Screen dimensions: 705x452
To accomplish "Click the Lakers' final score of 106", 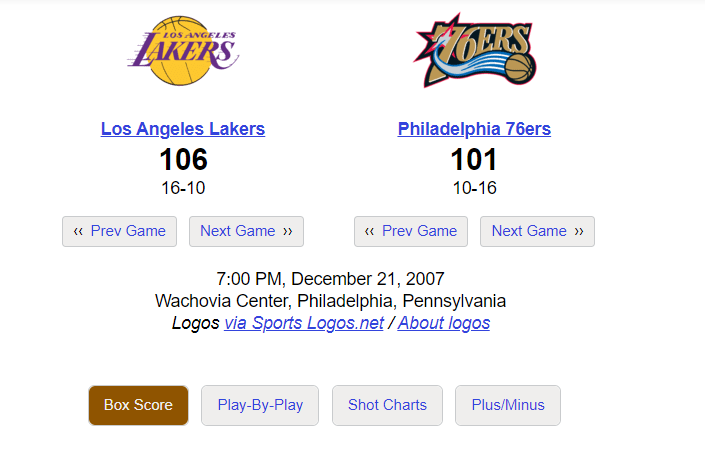I will [183, 160].
